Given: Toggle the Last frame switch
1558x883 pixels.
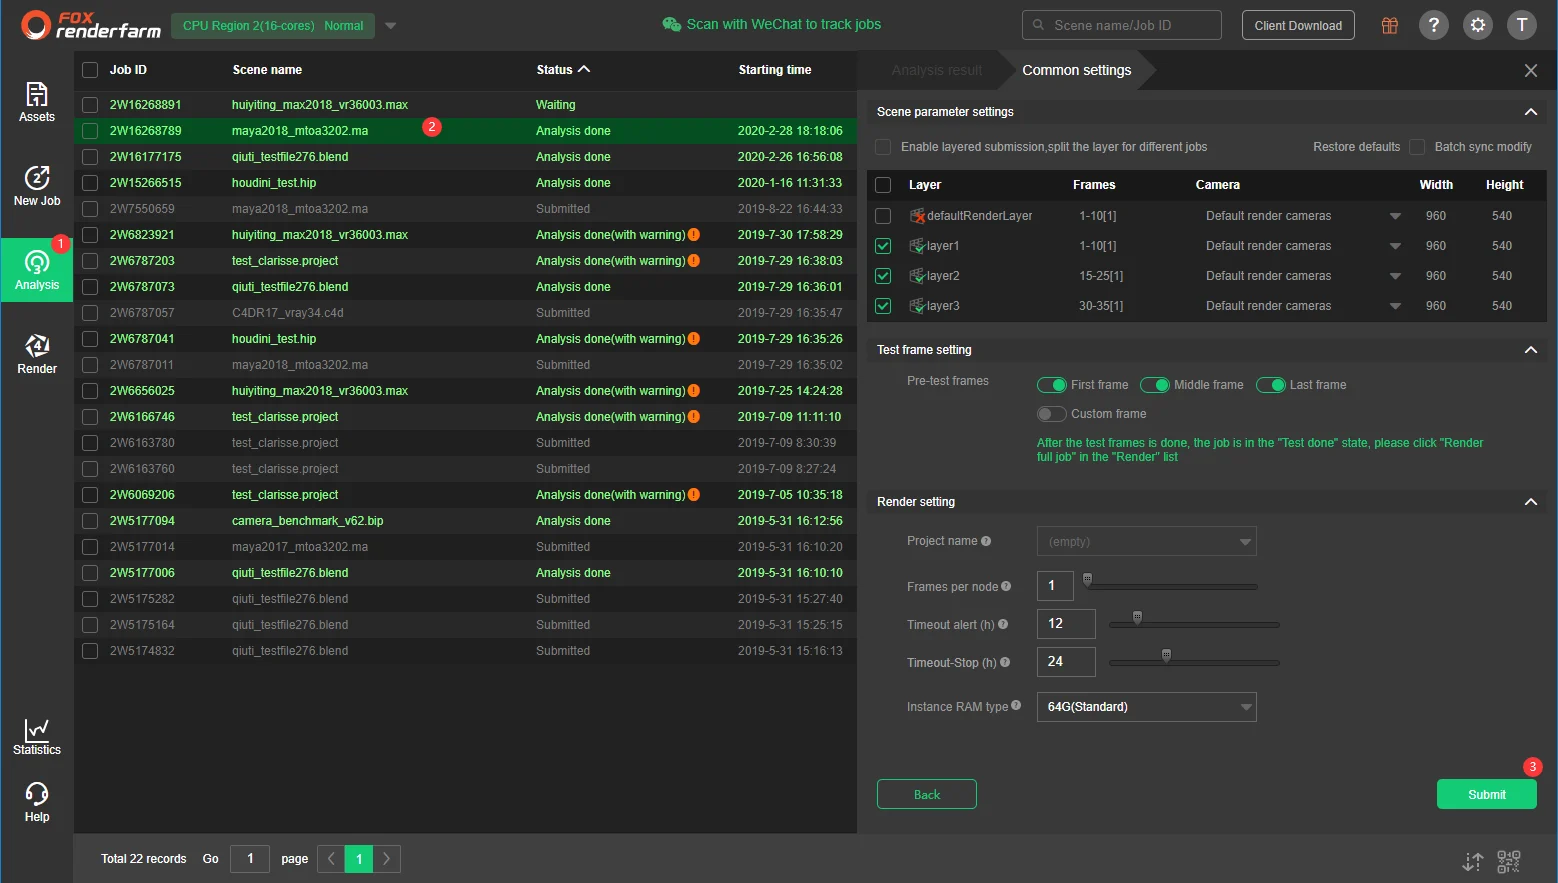Looking at the screenshot, I should (x=1271, y=385).
